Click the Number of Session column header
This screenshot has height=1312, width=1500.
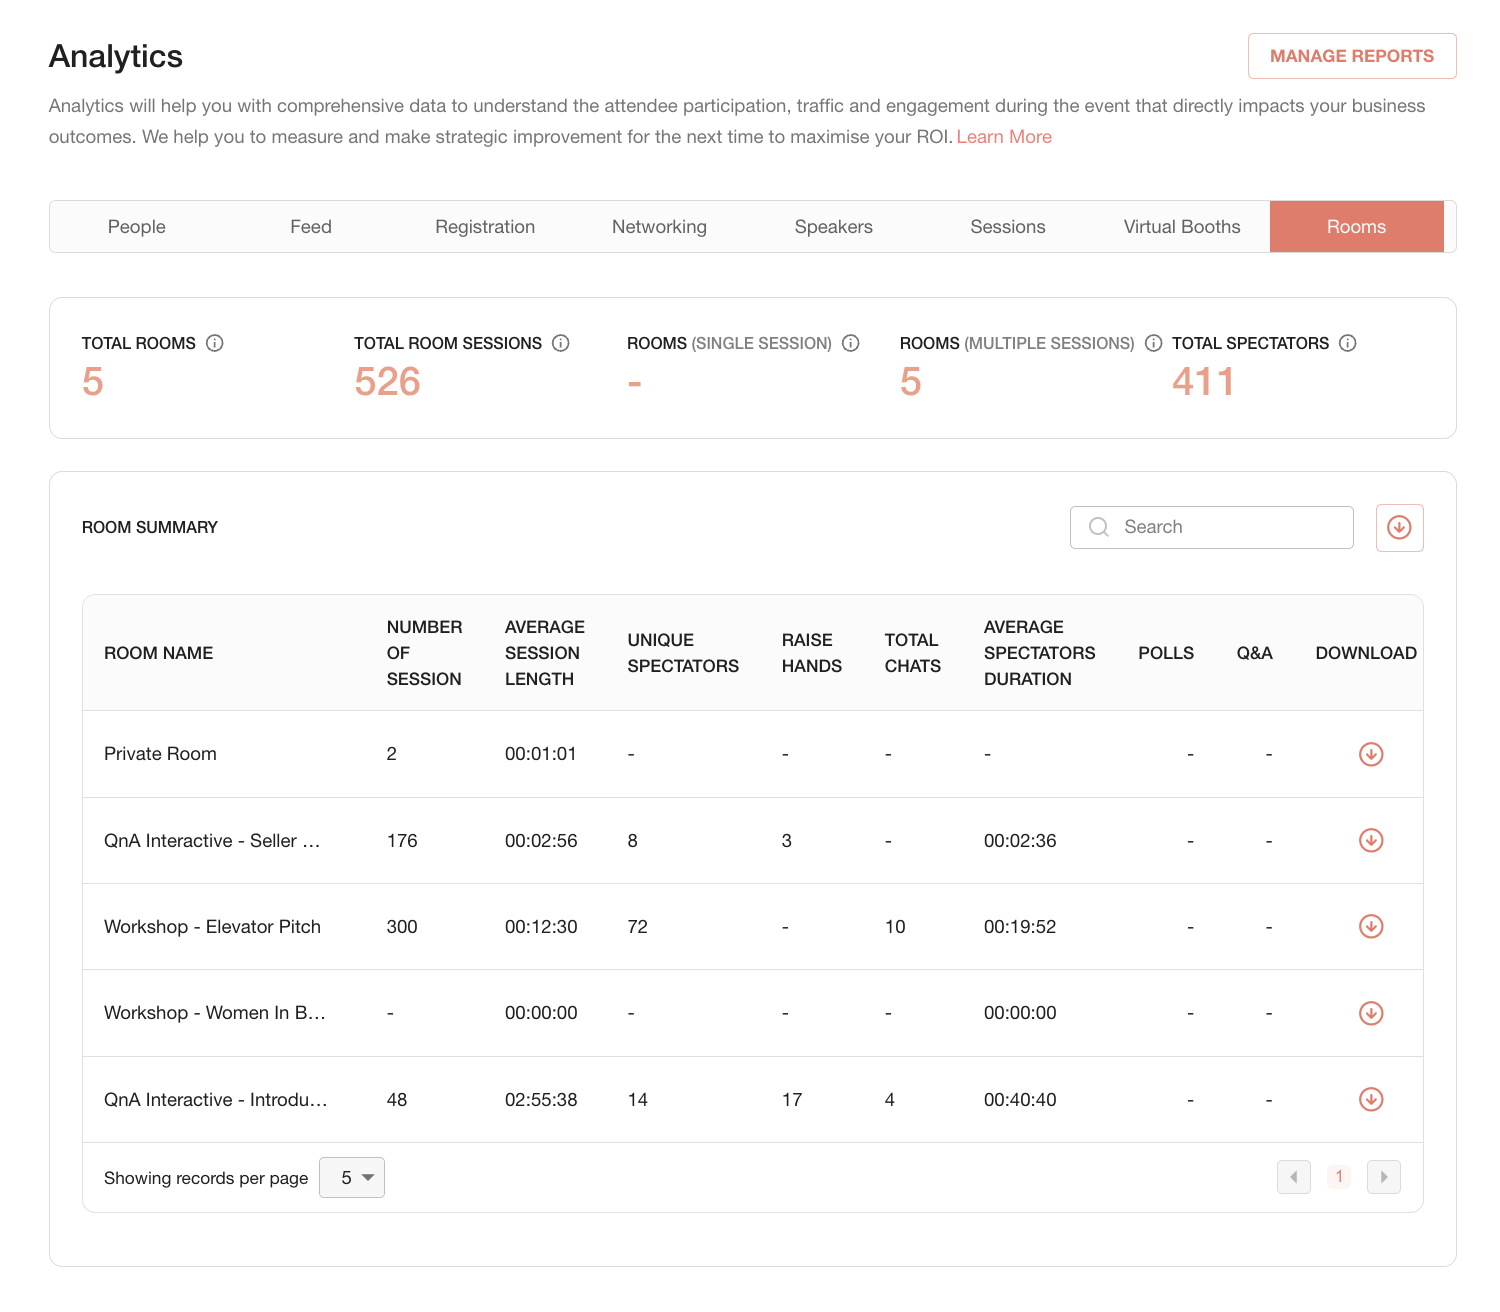click(425, 653)
